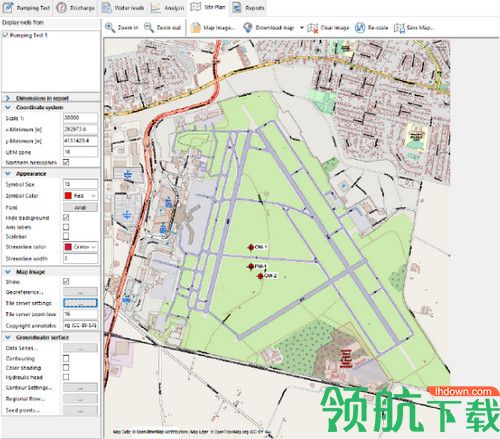Collapse the Coordinate system section

point(8,107)
